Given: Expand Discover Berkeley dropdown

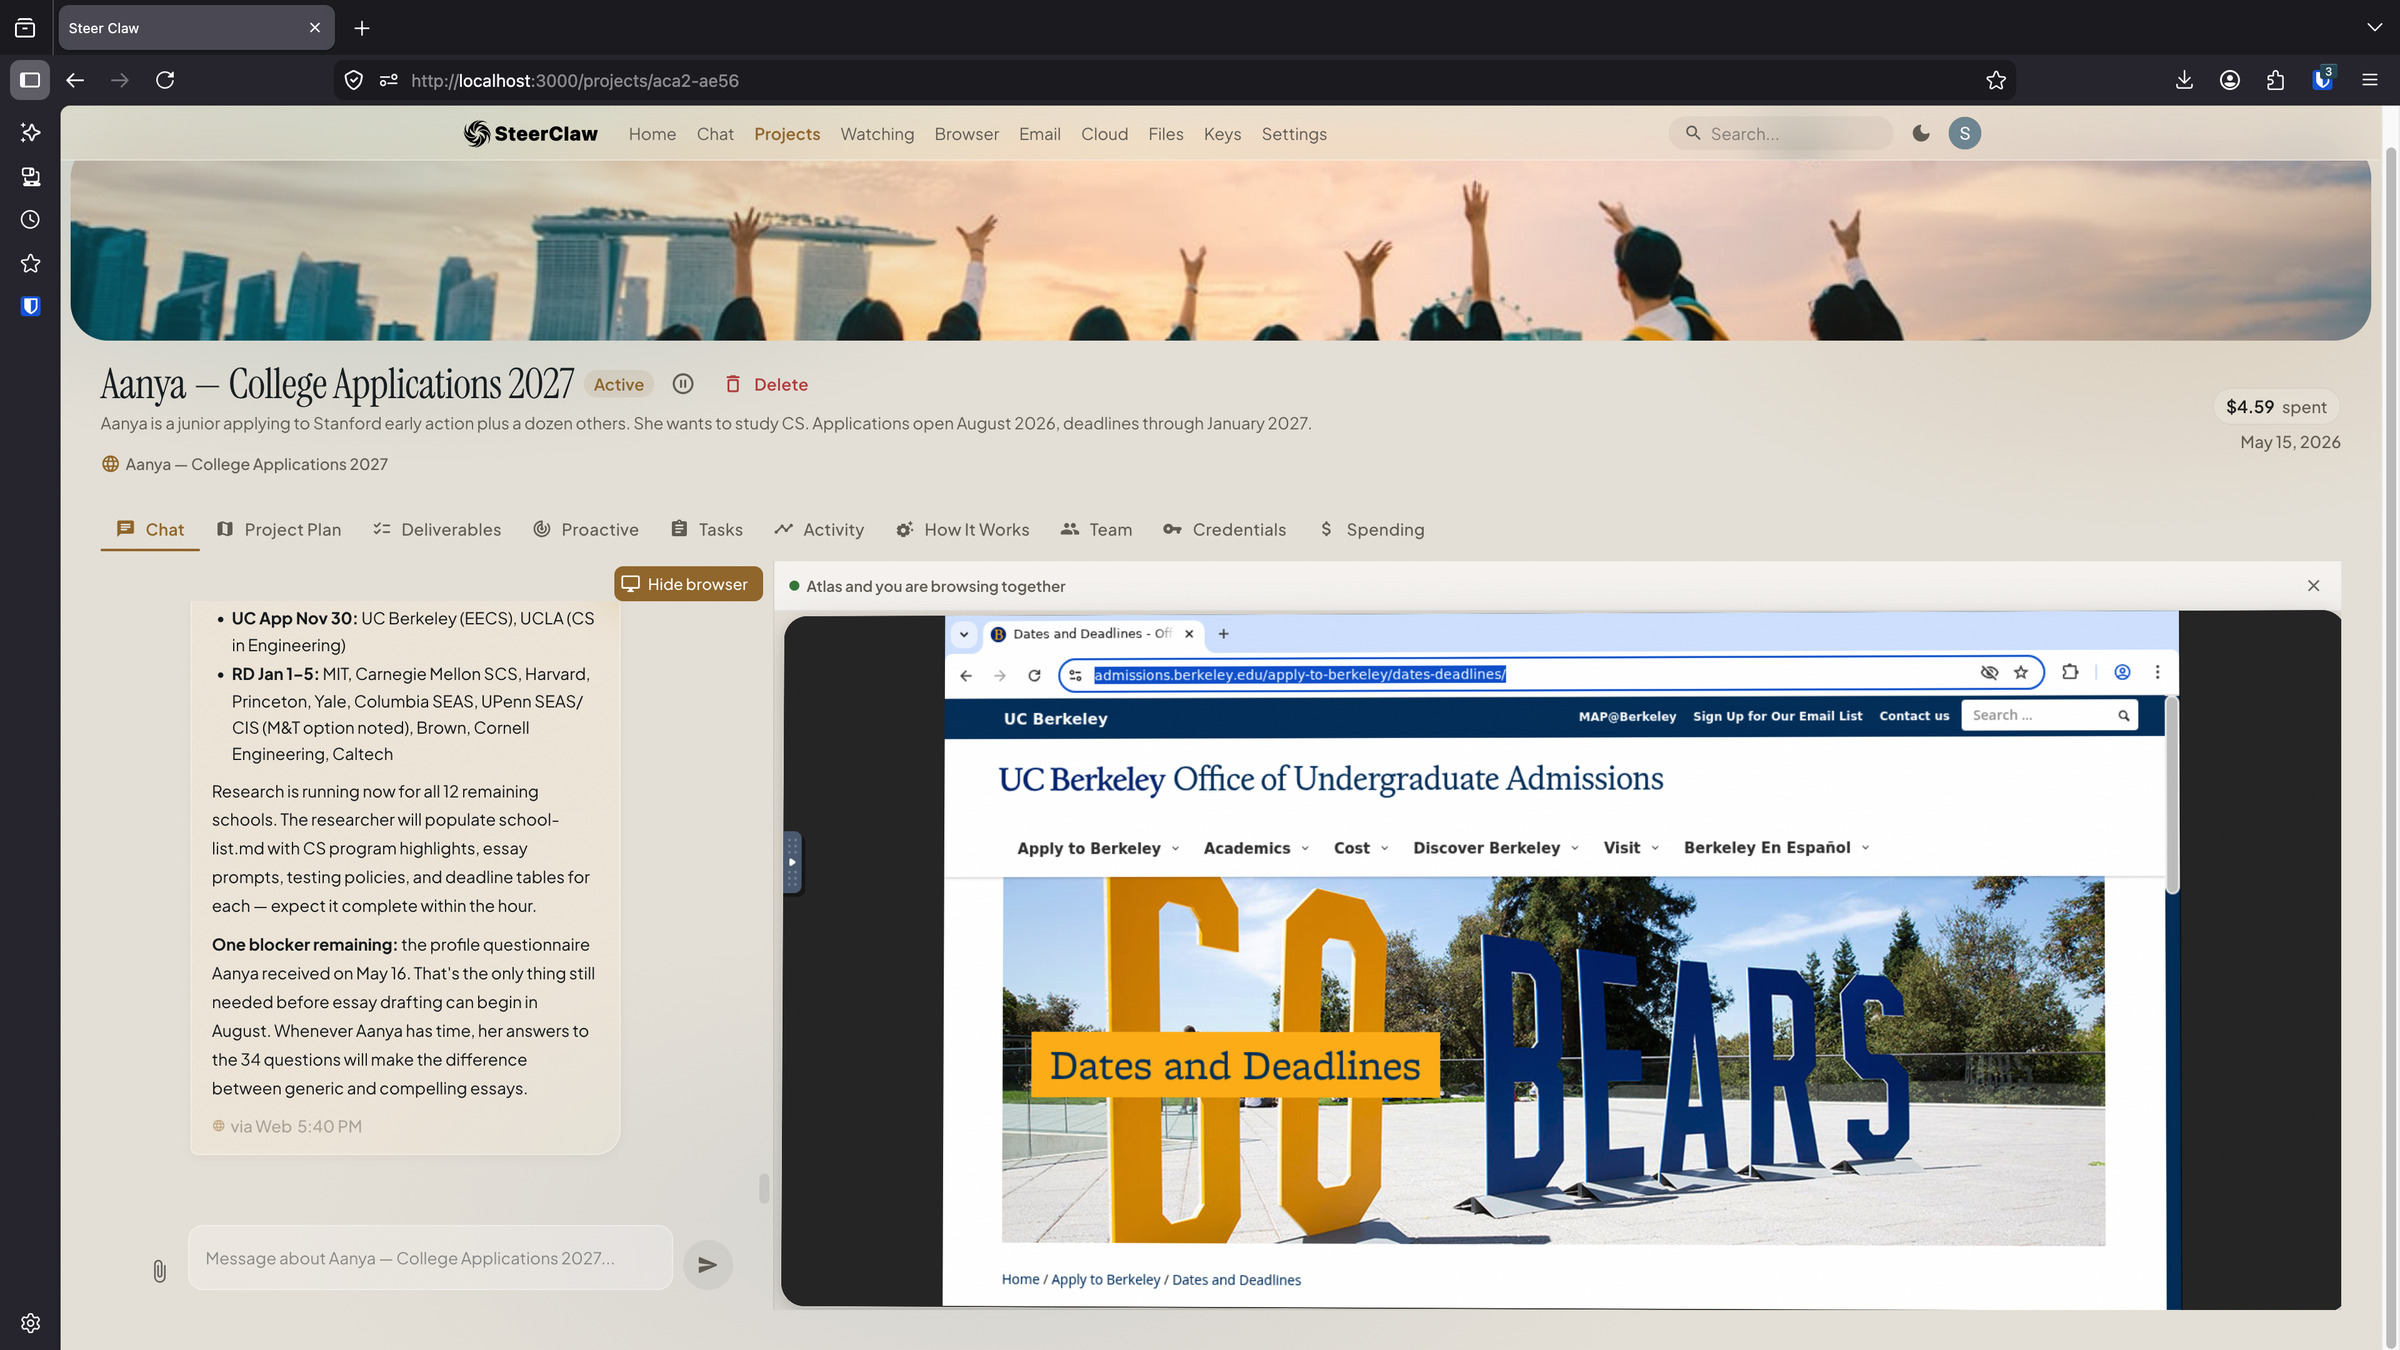Looking at the screenshot, I should [1496, 848].
